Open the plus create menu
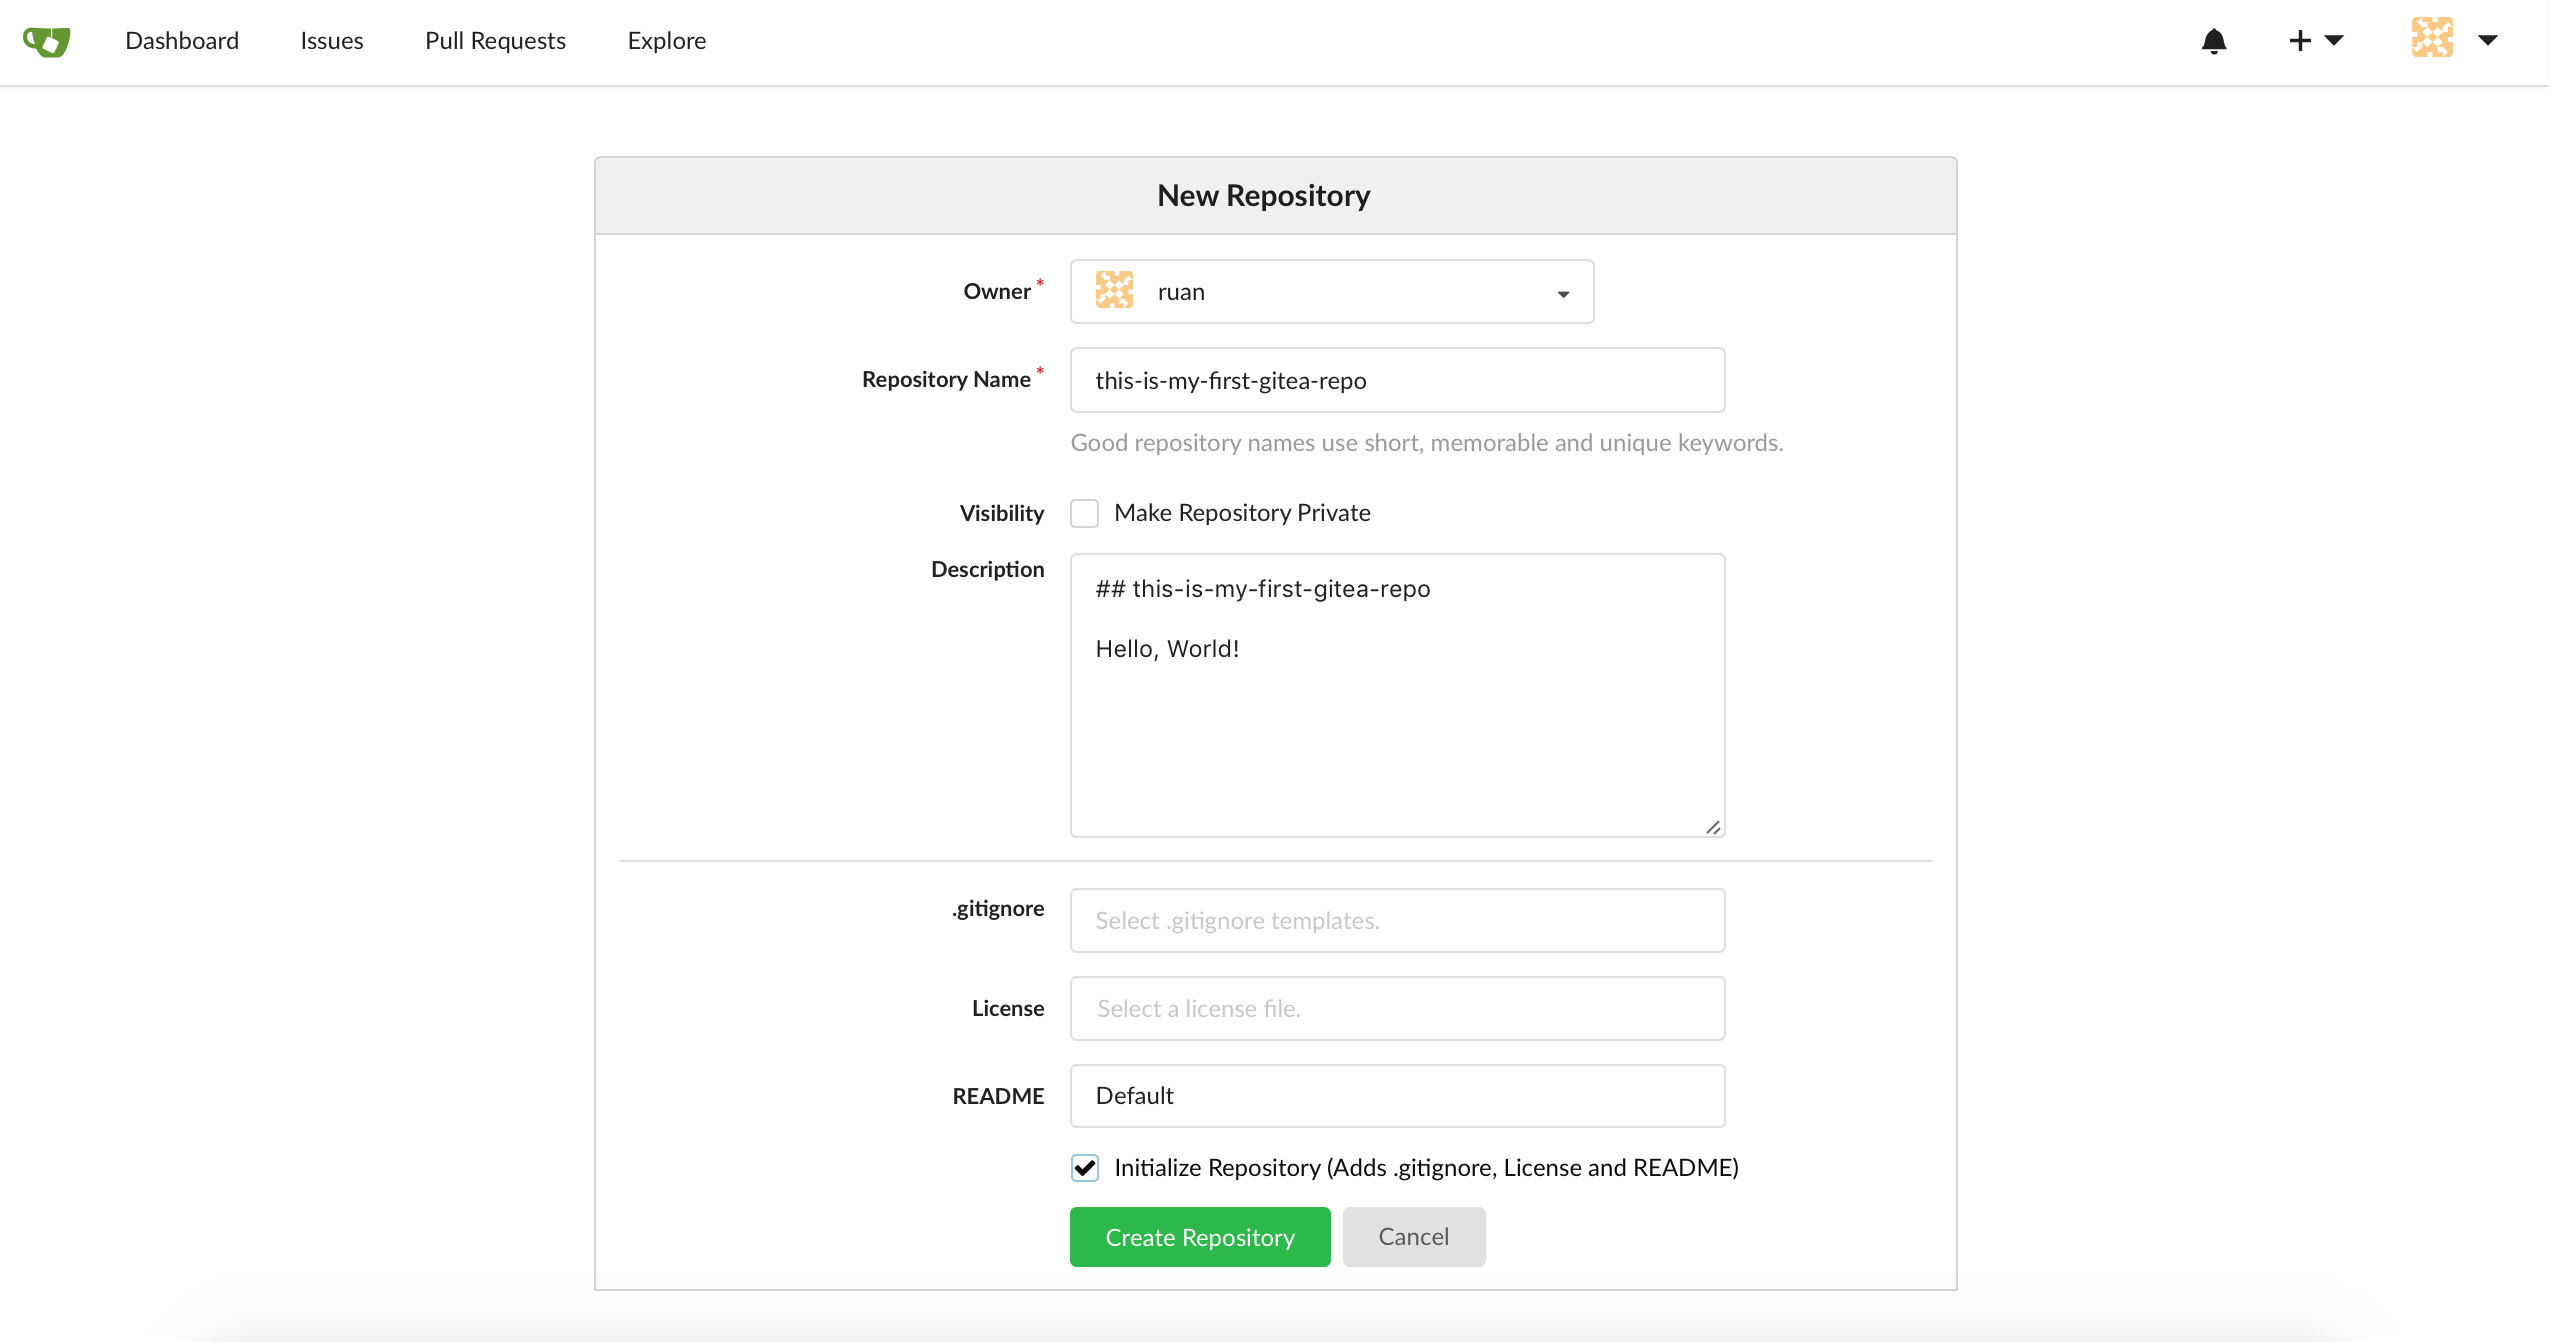 pos(2316,41)
